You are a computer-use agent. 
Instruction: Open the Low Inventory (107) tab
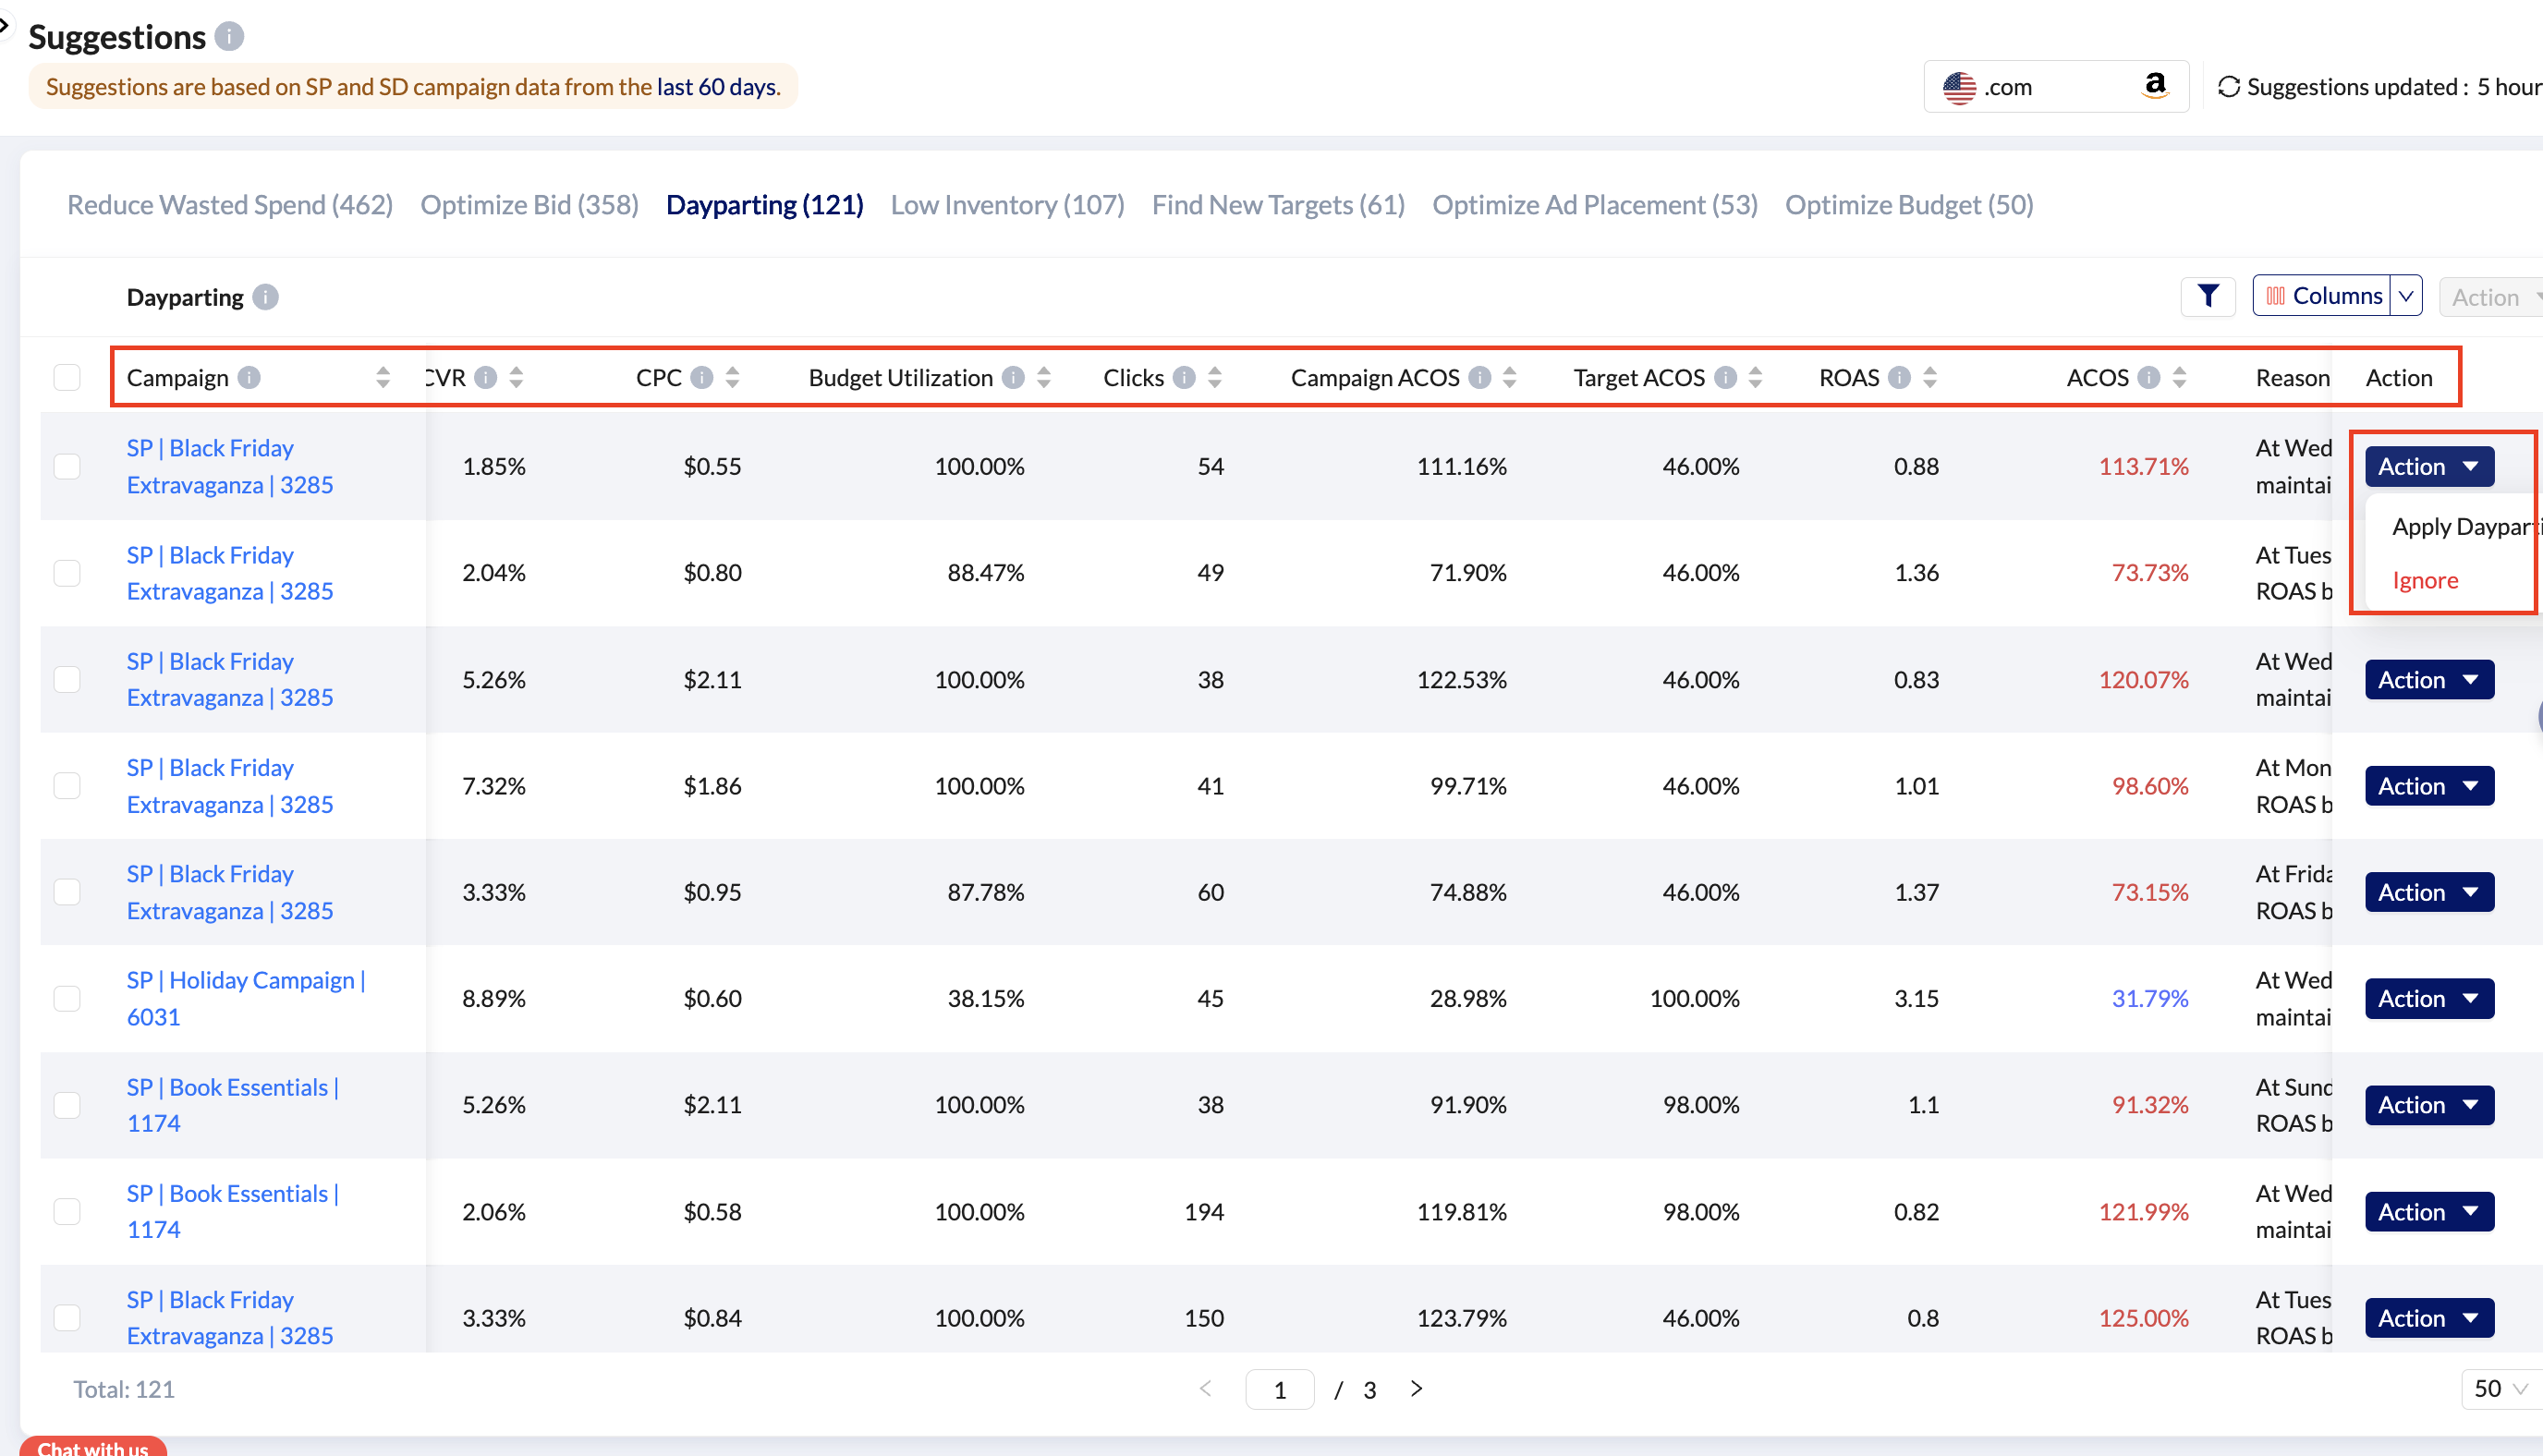click(1007, 204)
